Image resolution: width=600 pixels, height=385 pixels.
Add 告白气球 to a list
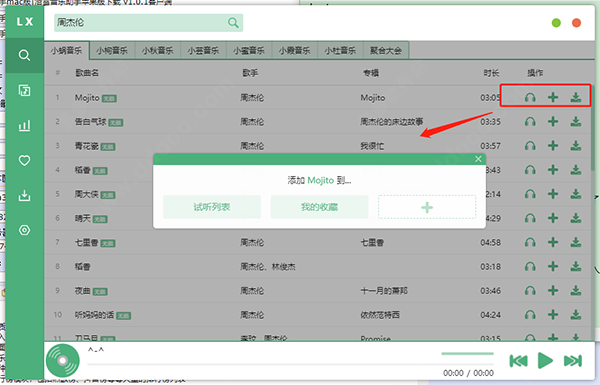pyautogui.click(x=553, y=122)
